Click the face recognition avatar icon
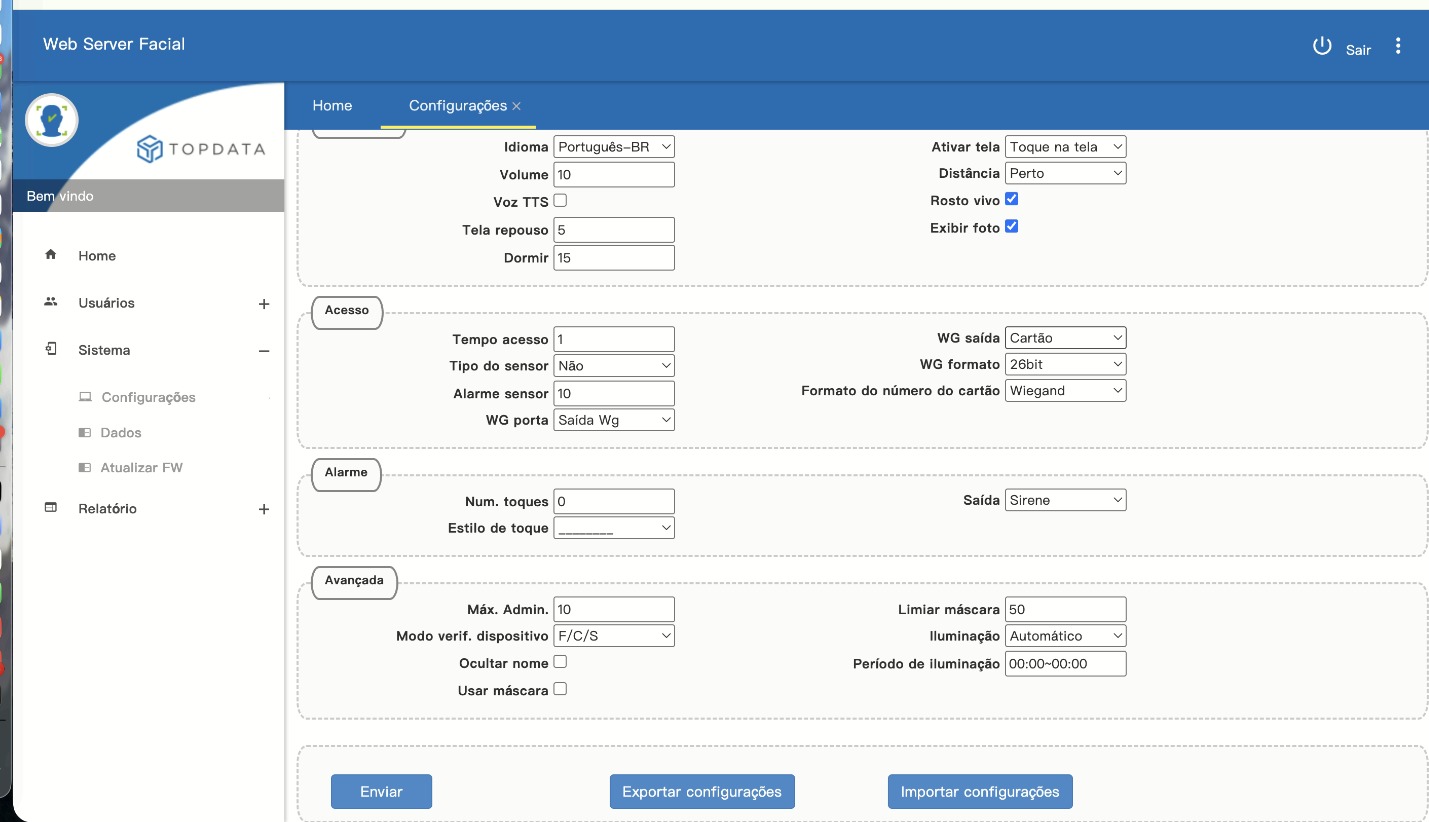The width and height of the screenshot is (1429, 822). click(x=51, y=120)
